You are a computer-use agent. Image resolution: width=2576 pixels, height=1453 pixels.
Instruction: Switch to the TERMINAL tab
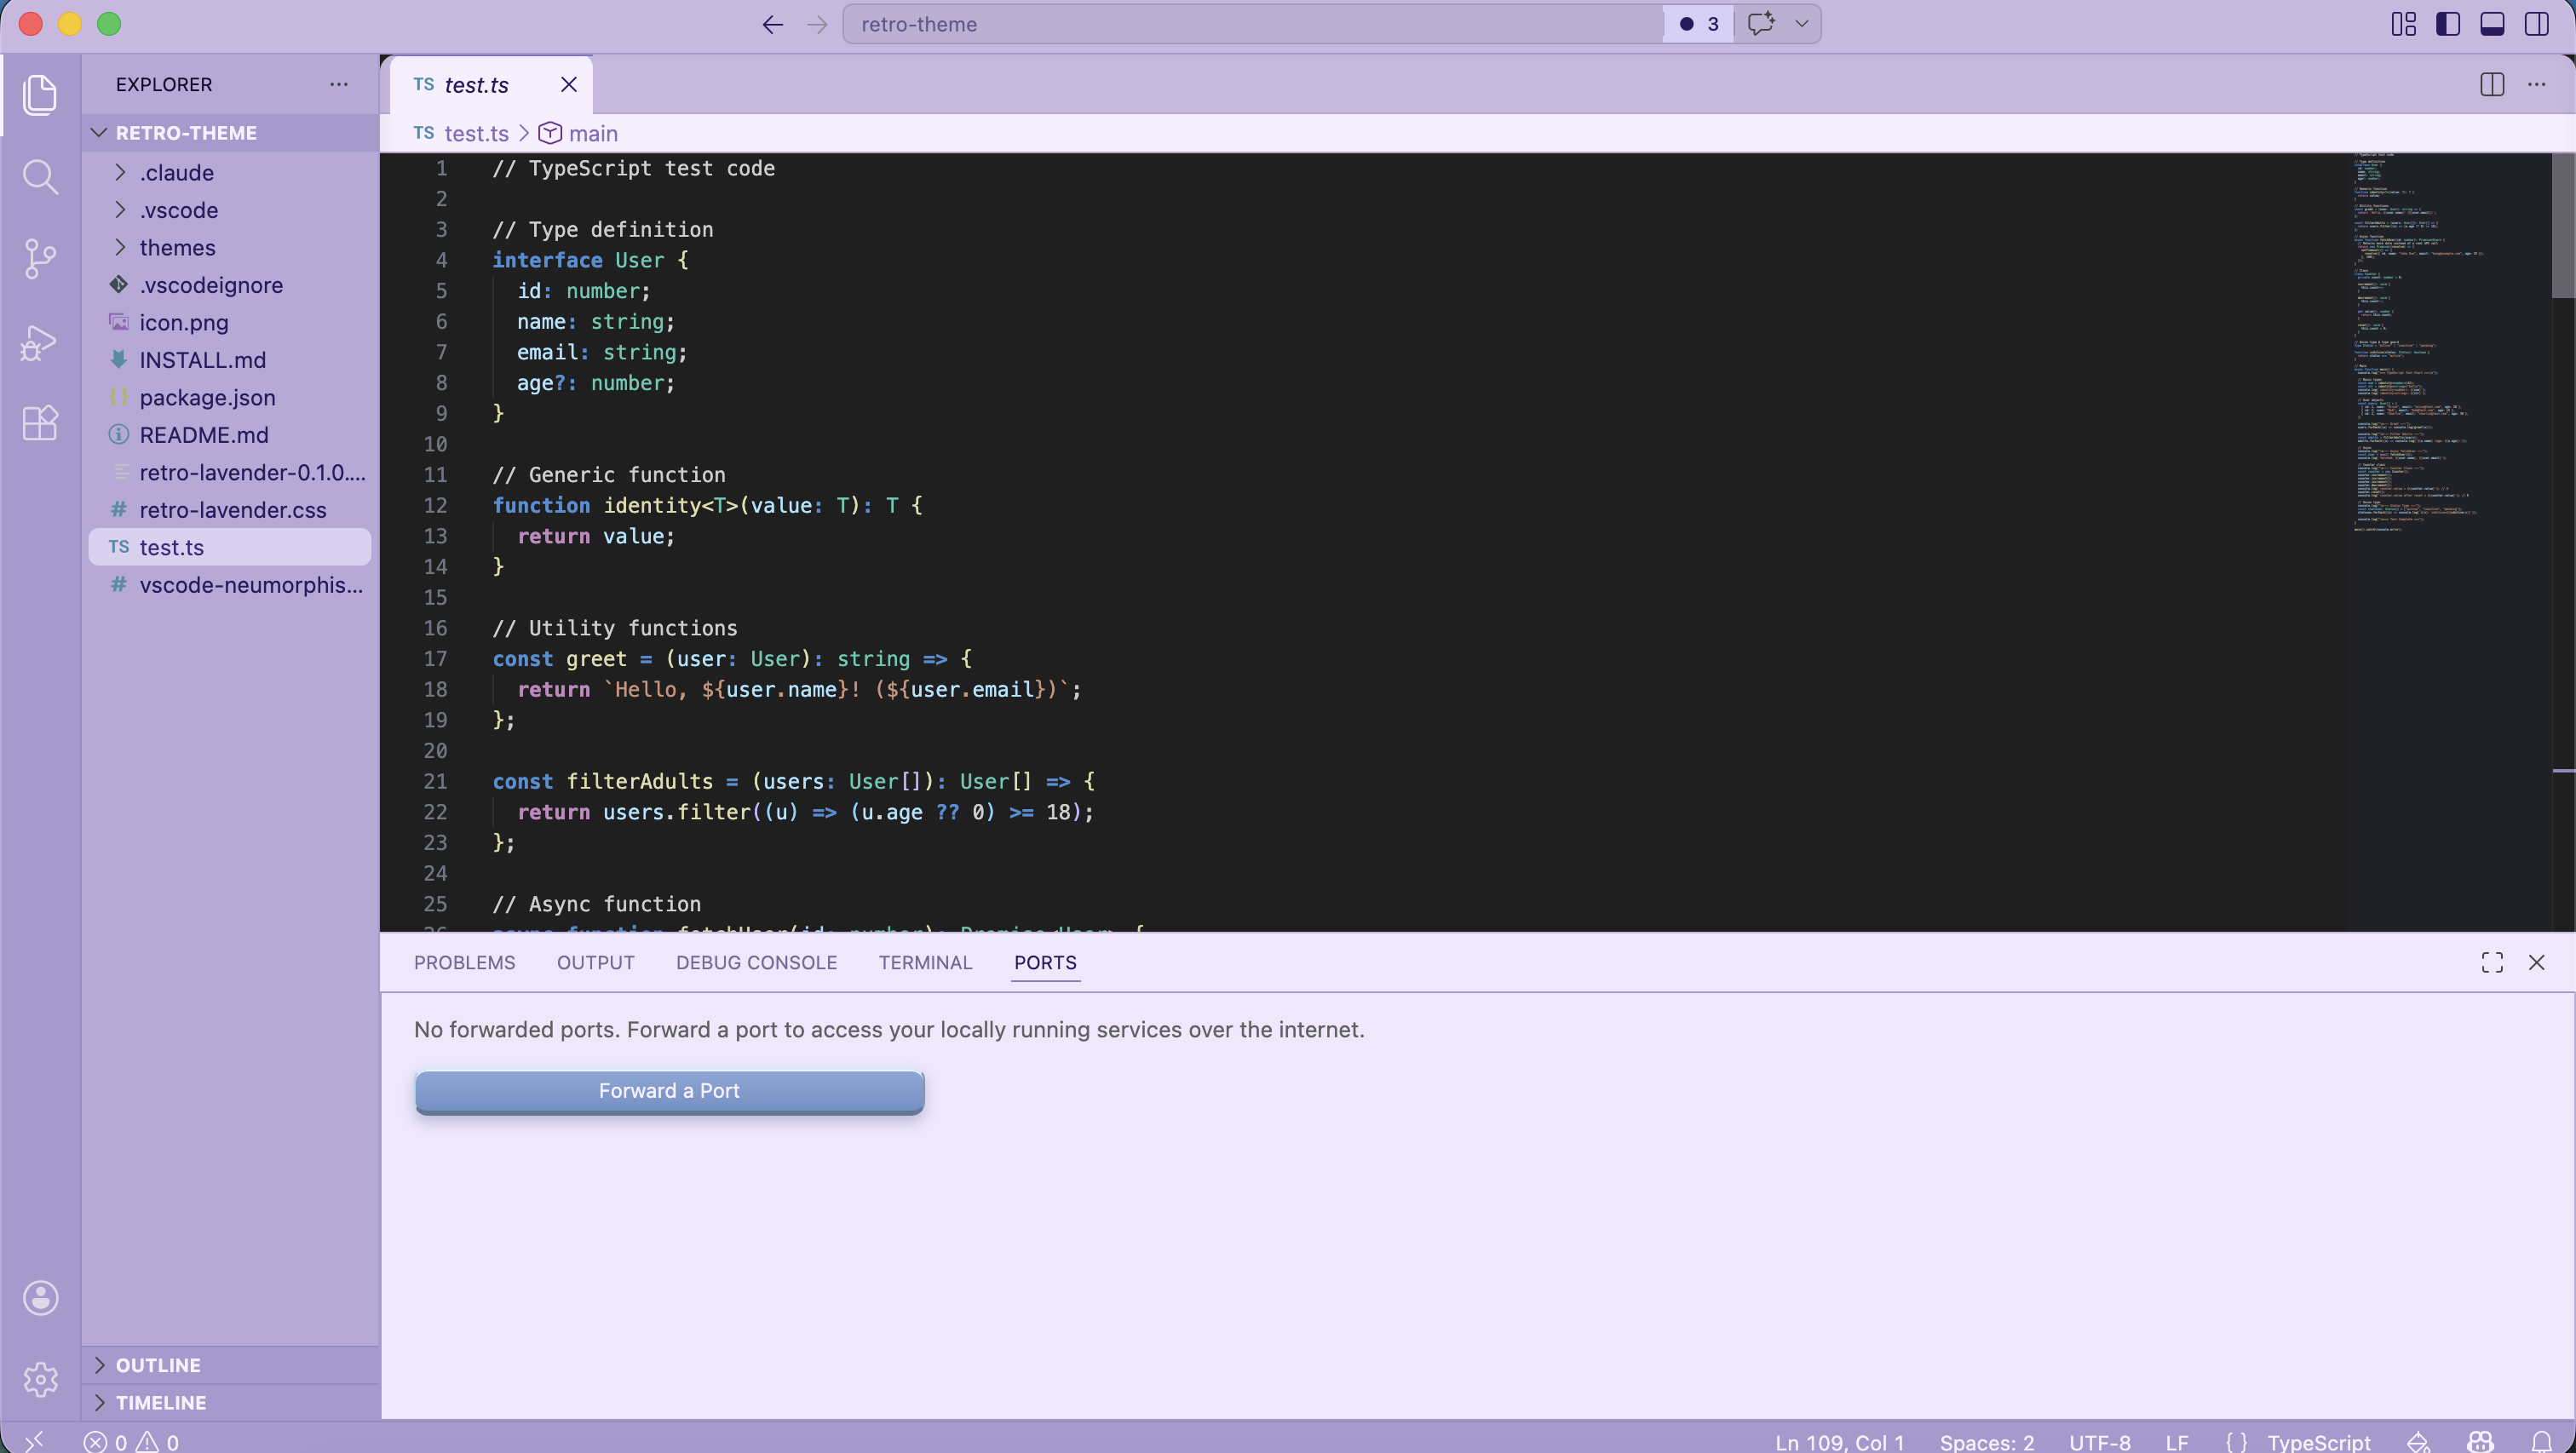tap(925, 962)
